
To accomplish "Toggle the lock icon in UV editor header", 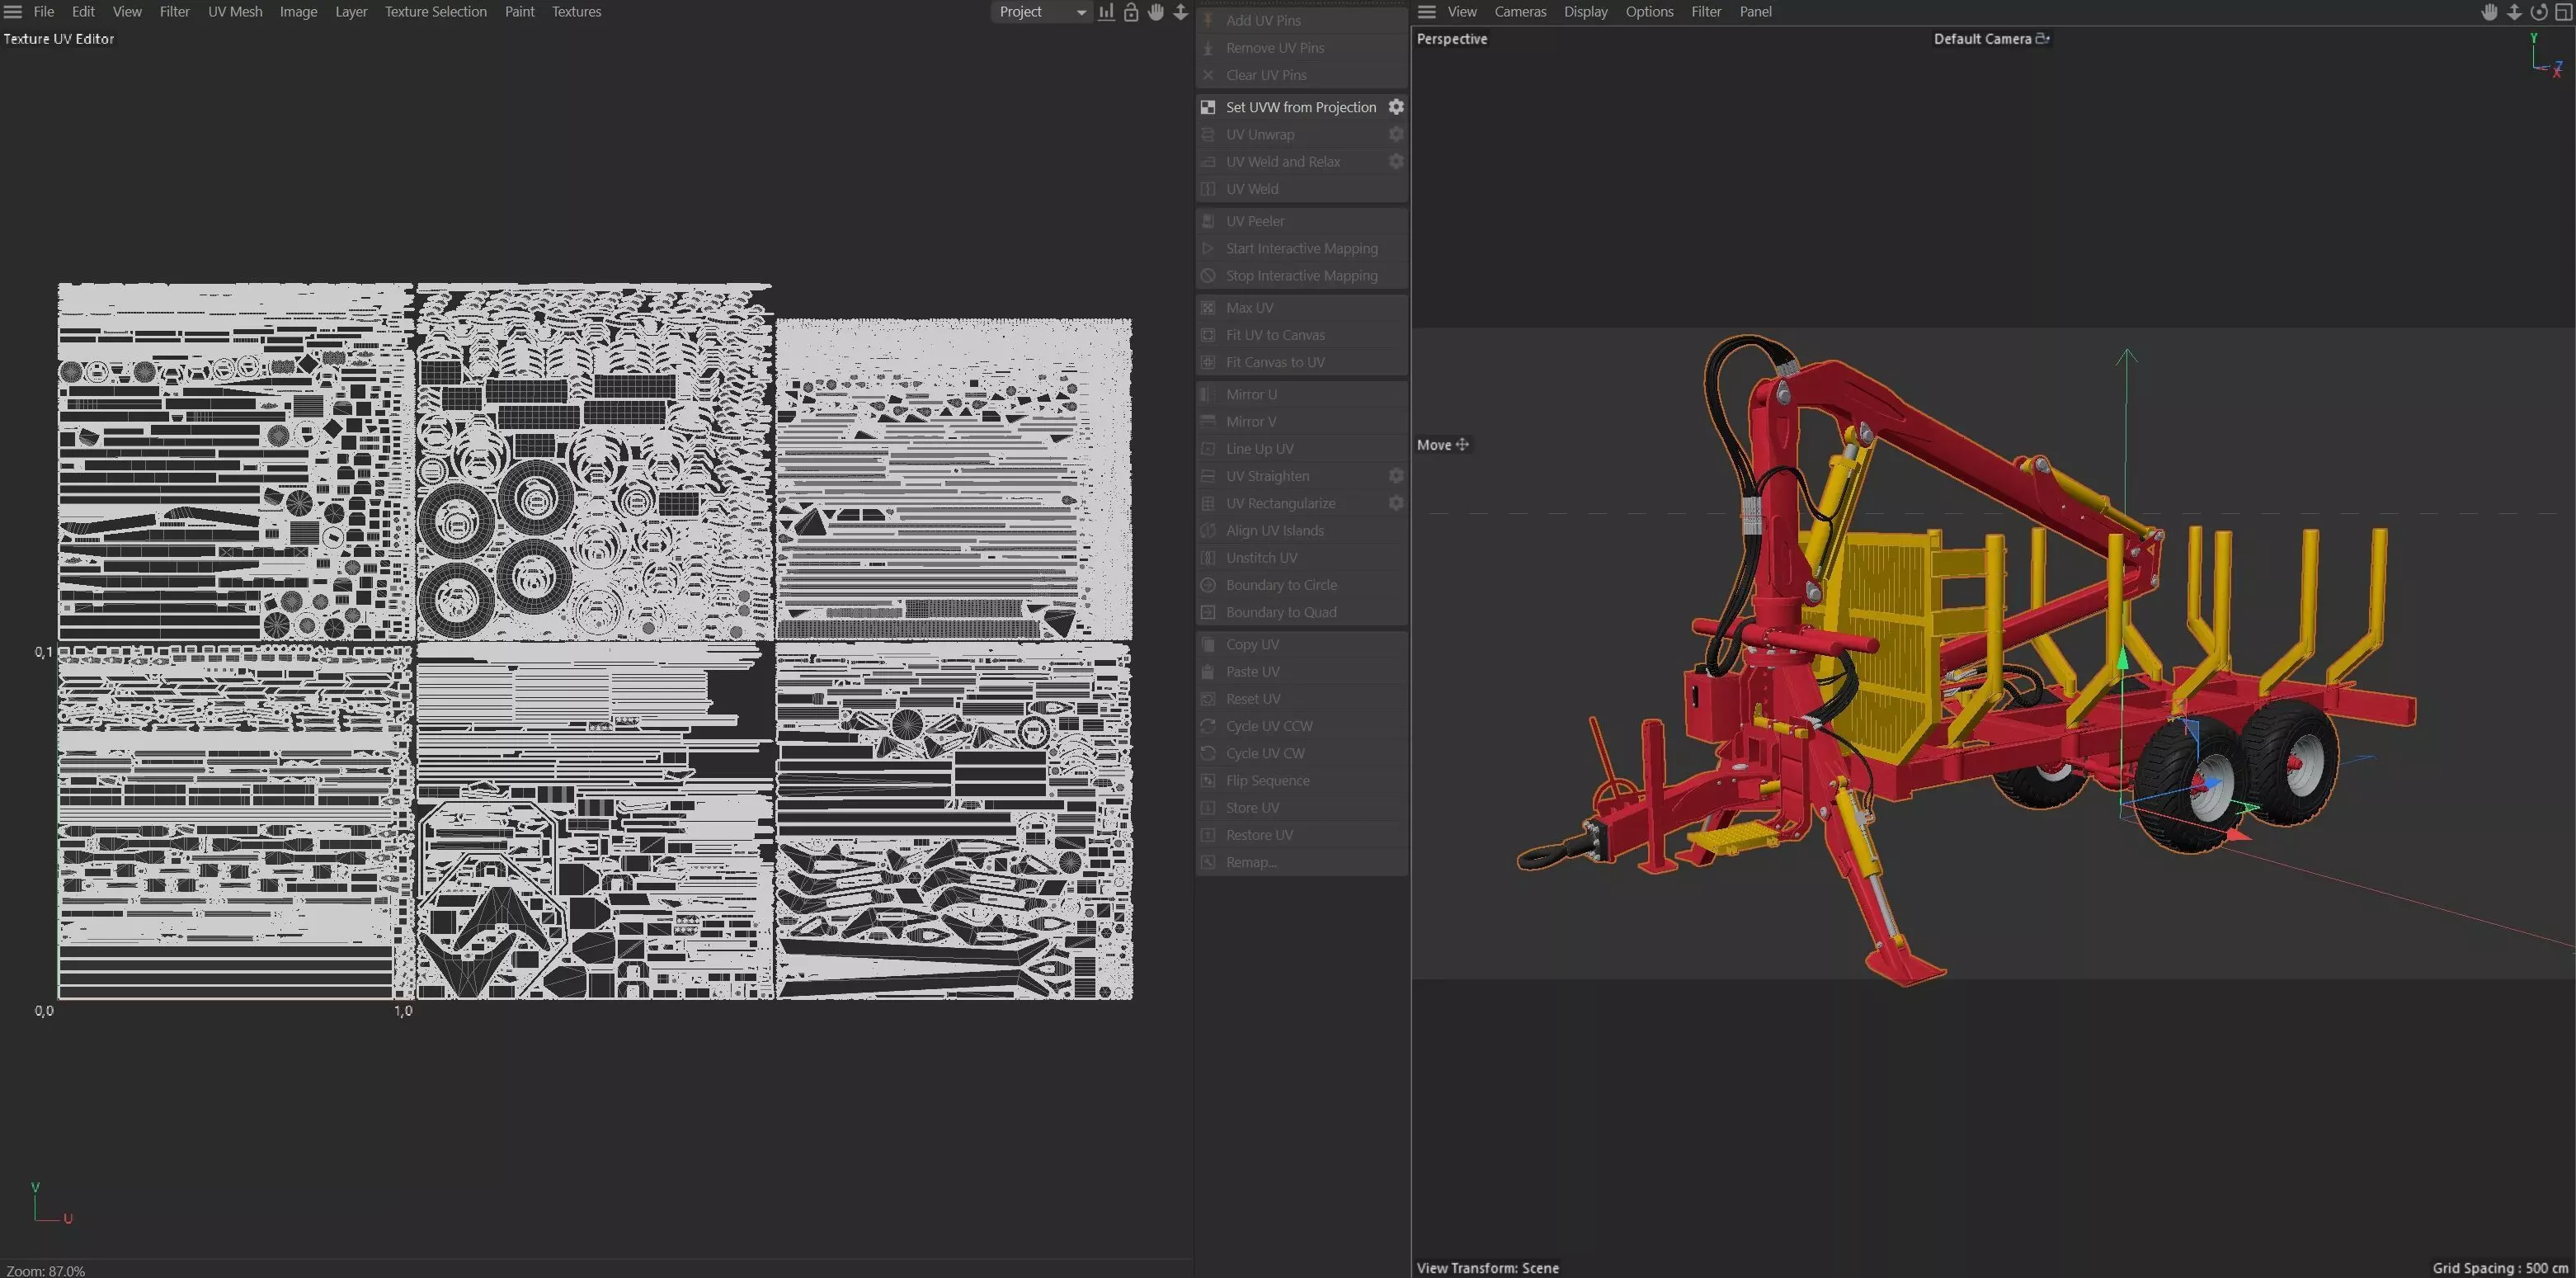I will coord(1131,12).
